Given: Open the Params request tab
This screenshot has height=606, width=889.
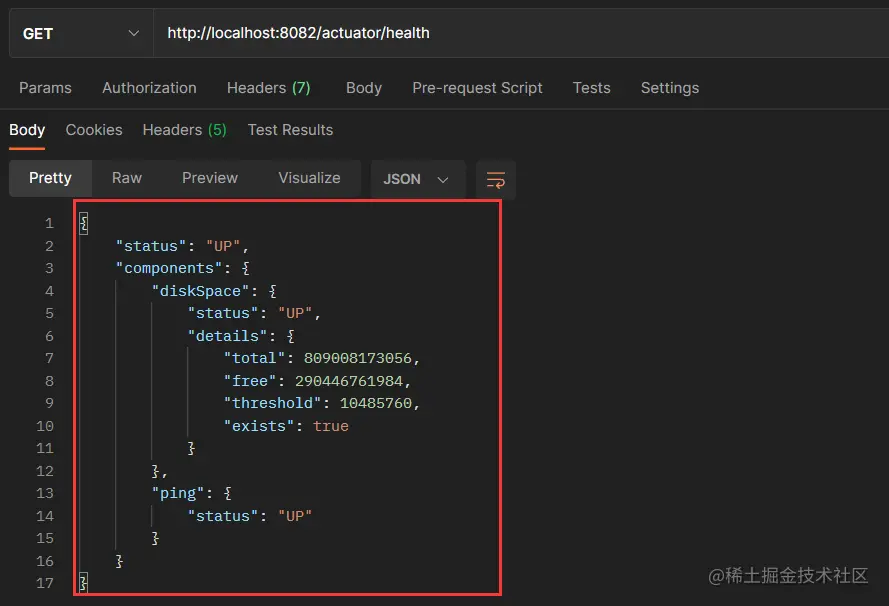Looking at the screenshot, I should (x=45, y=88).
